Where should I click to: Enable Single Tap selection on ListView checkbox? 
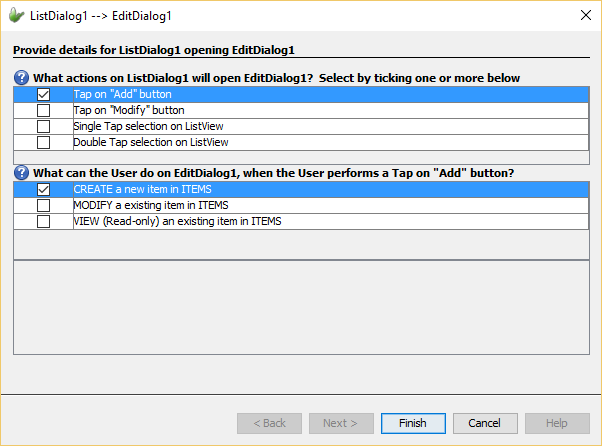point(43,127)
